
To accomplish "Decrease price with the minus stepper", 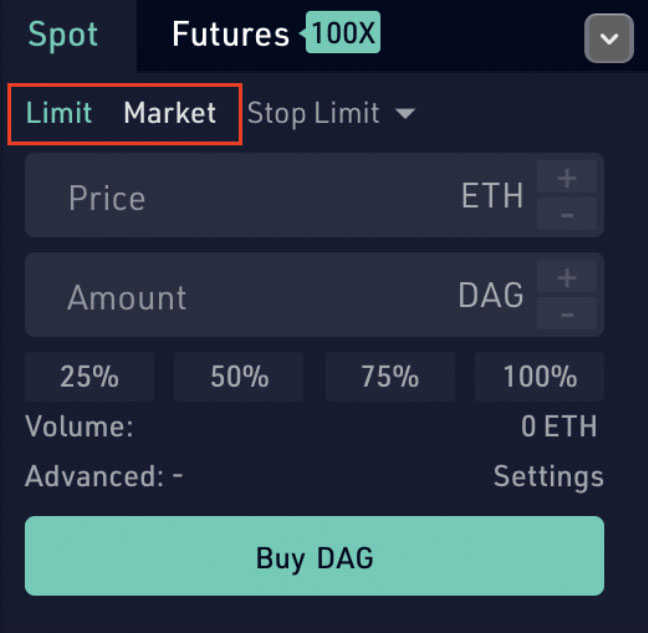I will click(x=567, y=215).
